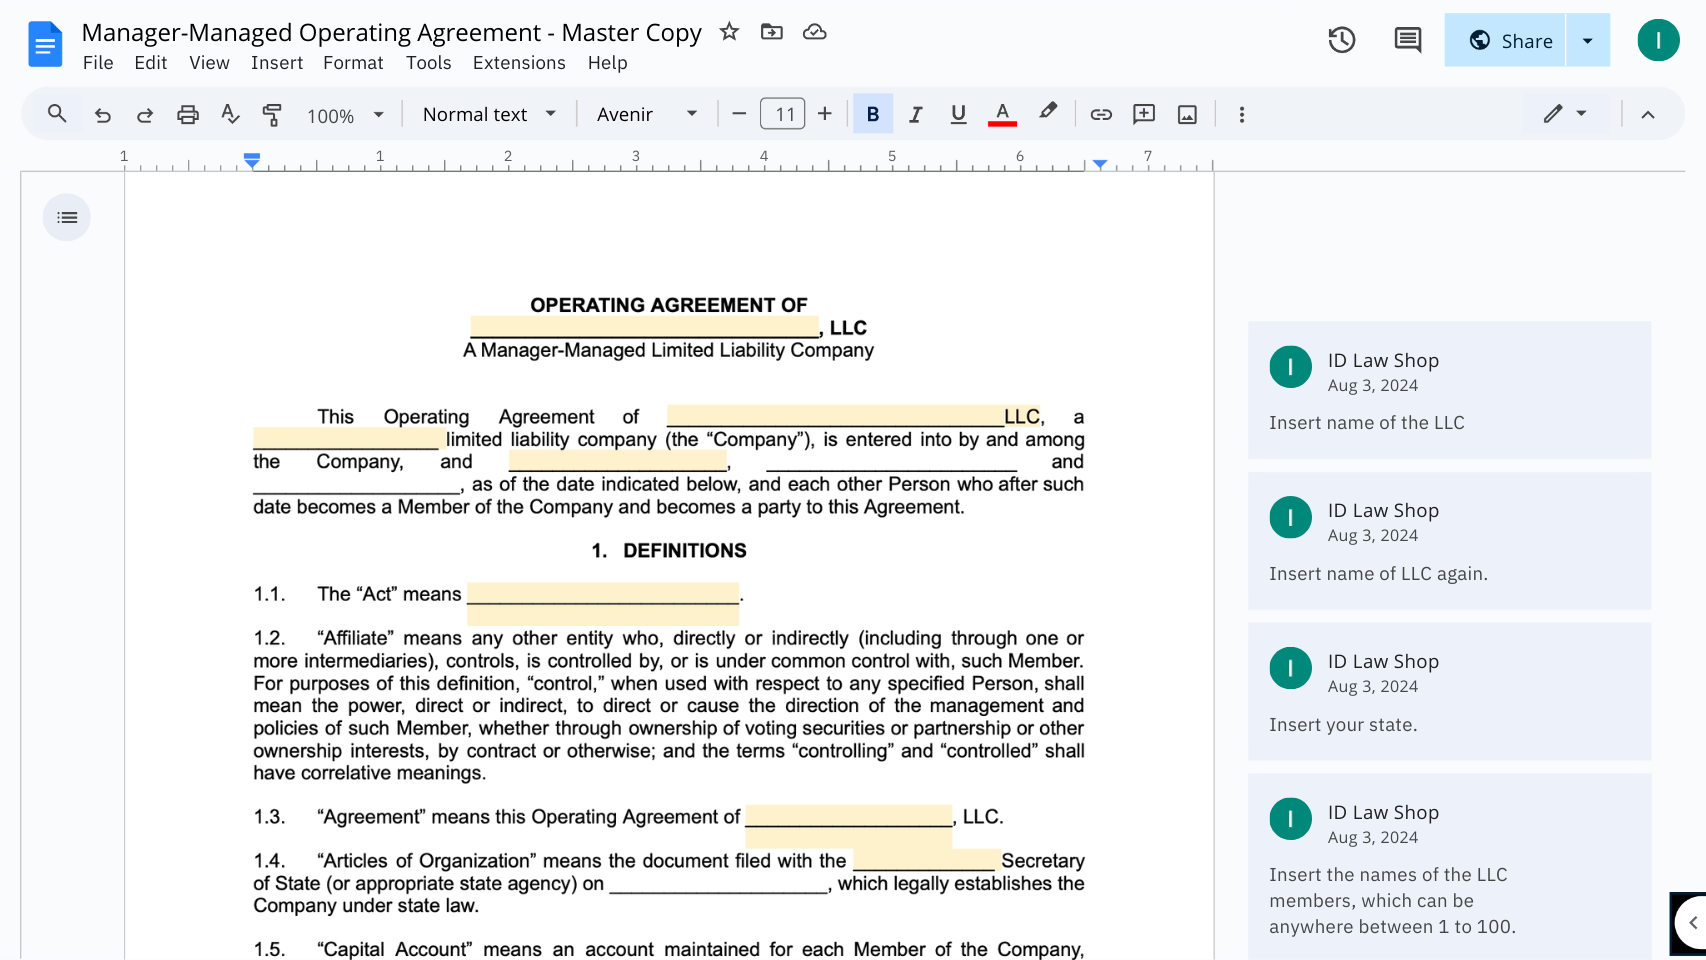The width and height of the screenshot is (1706, 960).
Task: Open the comment 'Insert your state.'
Action: 1449,692
